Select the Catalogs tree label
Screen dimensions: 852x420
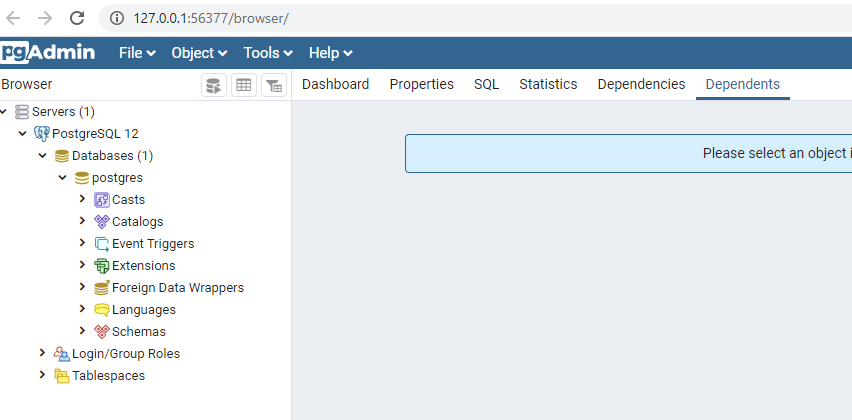click(138, 222)
